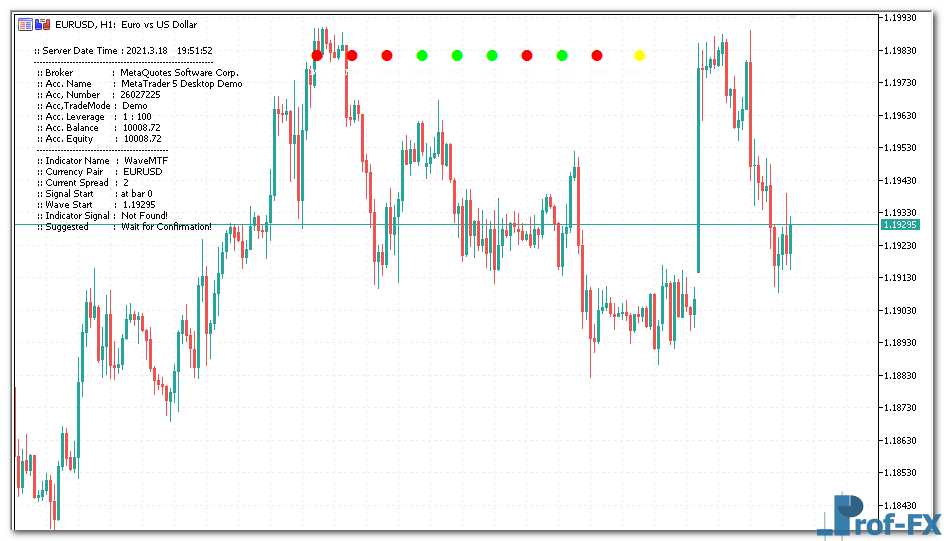
Task: Click the rightmost green signal dot
Action: (562, 56)
